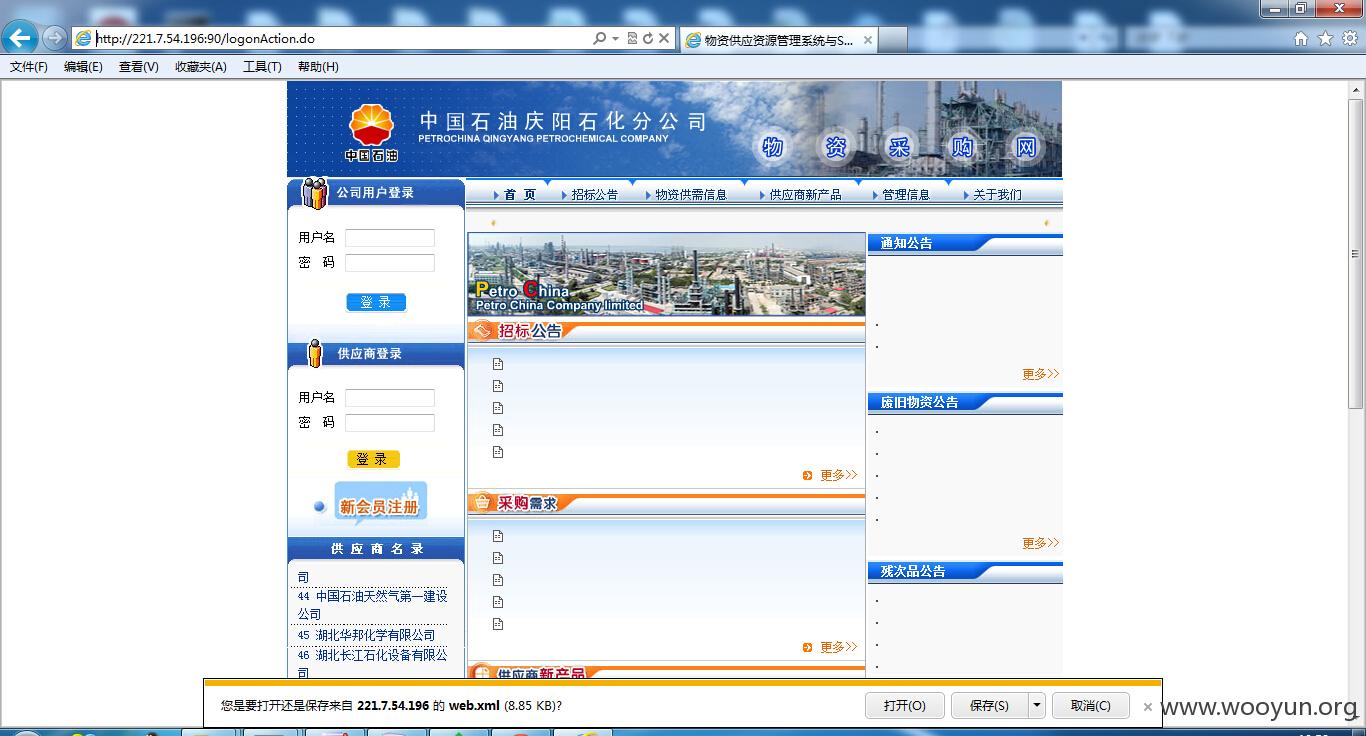Select supplier 45 湖北华邦化学有限公司

point(367,635)
